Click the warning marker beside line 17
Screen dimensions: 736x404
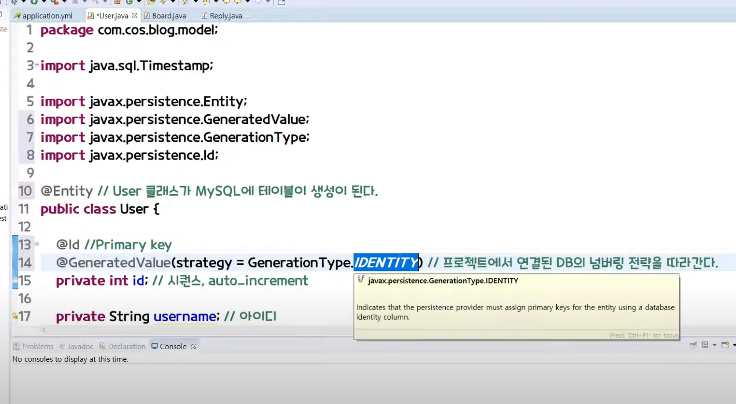pyautogui.click(x=15, y=316)
